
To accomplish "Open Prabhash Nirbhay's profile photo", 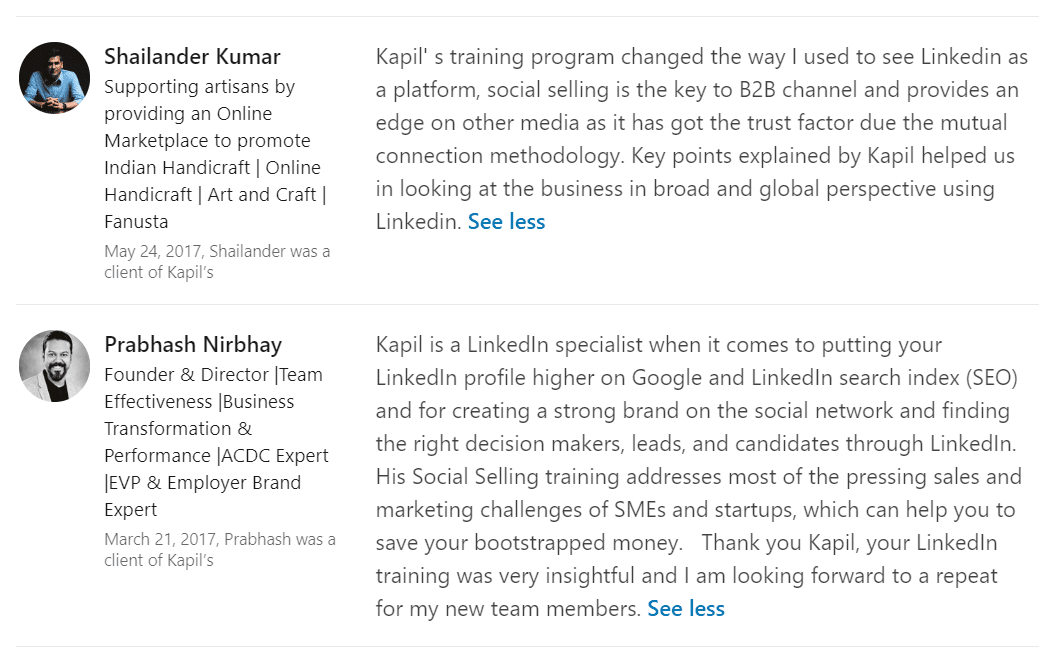I will pyautogui.click(x=55, y=366).
